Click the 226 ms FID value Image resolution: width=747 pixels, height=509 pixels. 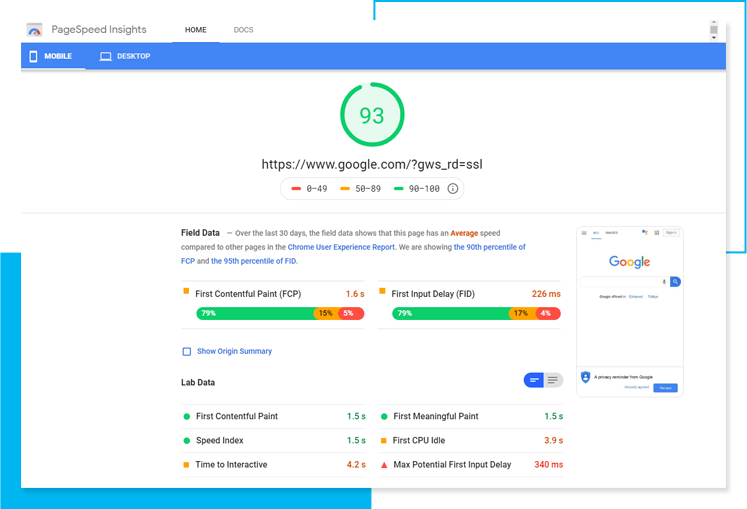click(546, 294)
